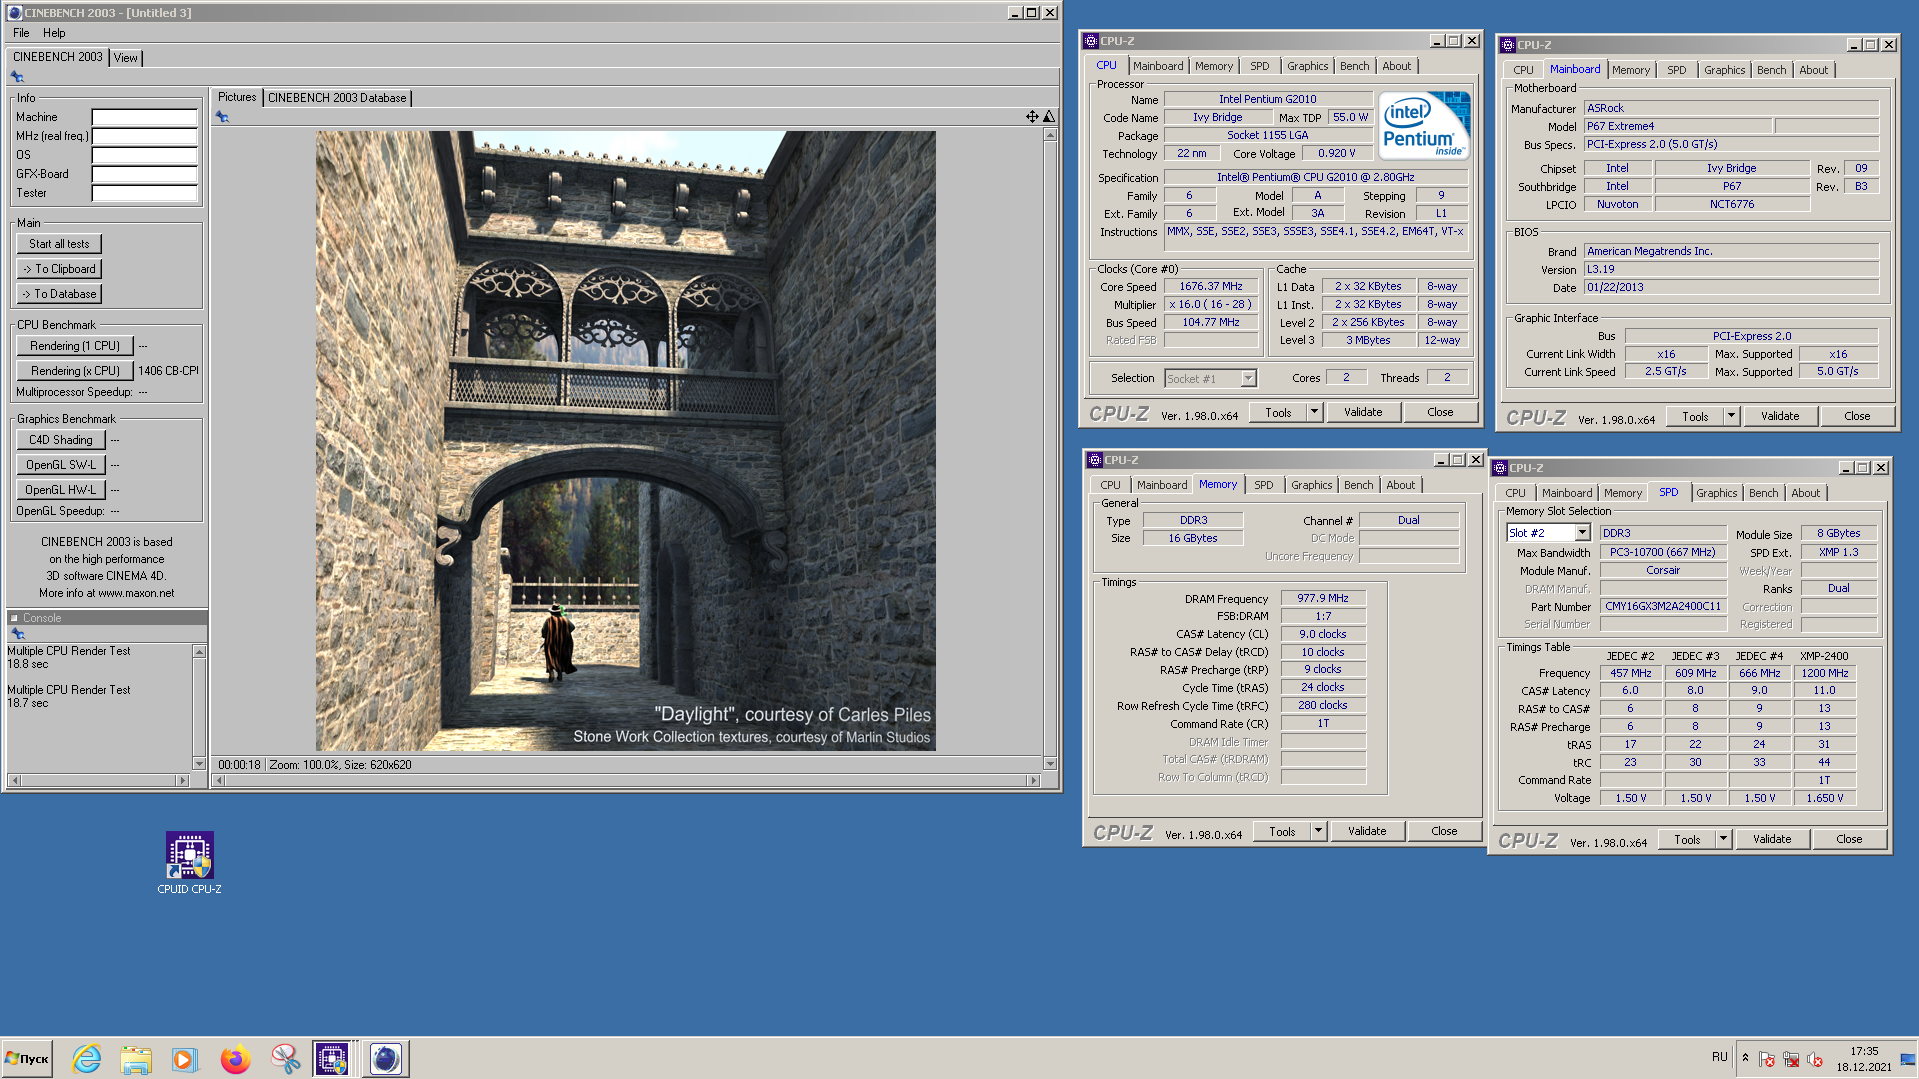This screenshot has width=1919, height=1079.
Task: Run Rendering (1 CPU) benchmark
Action: [75, 346]
